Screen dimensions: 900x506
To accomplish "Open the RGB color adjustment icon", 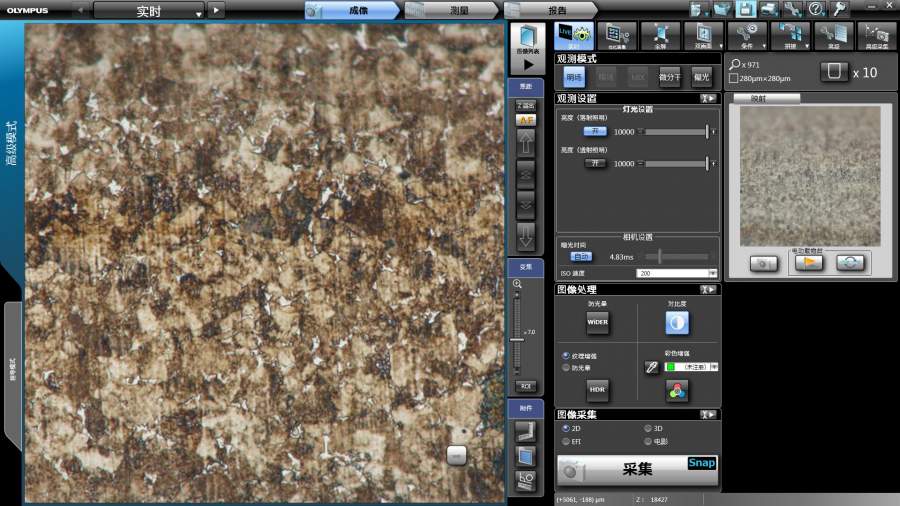I will (677, 391).
